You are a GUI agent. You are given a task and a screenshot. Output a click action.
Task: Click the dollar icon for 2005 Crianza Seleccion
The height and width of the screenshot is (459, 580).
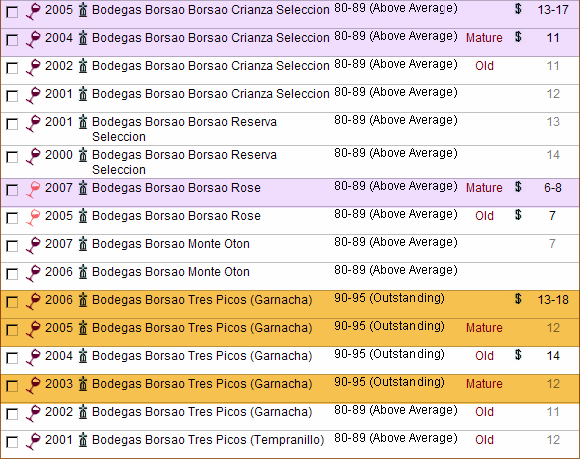coord(518,9)
